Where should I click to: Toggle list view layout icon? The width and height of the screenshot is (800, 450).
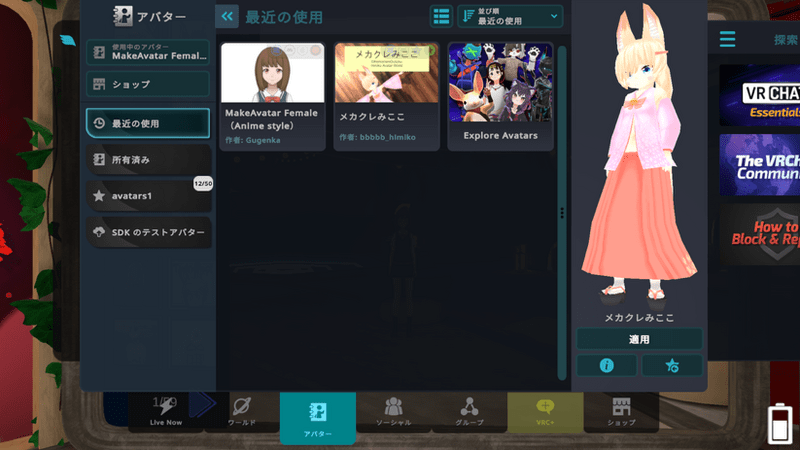[441, 16]
